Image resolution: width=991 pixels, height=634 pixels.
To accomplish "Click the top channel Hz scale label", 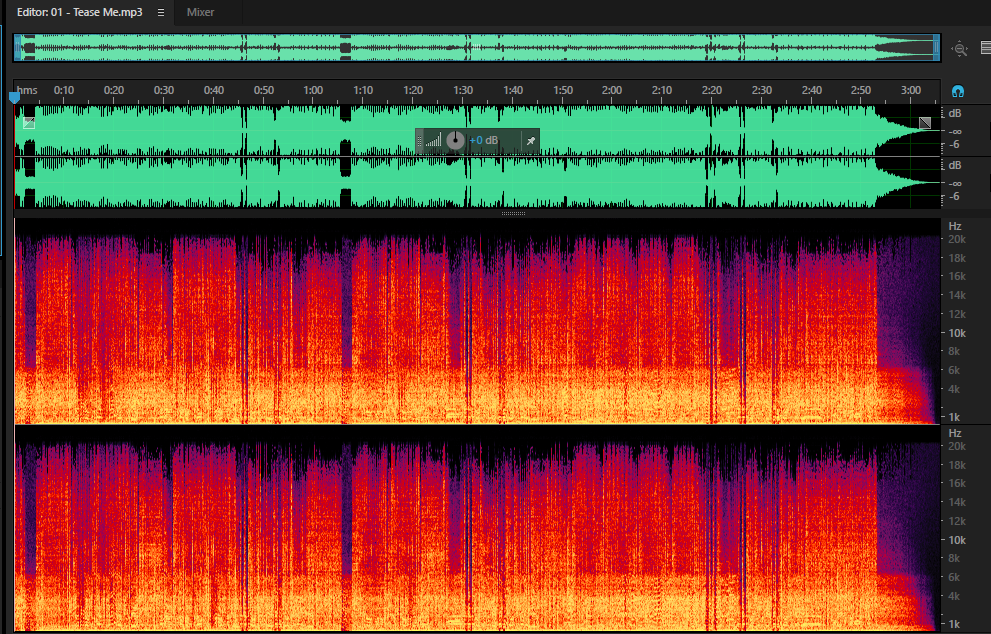I will coord(955,226).
